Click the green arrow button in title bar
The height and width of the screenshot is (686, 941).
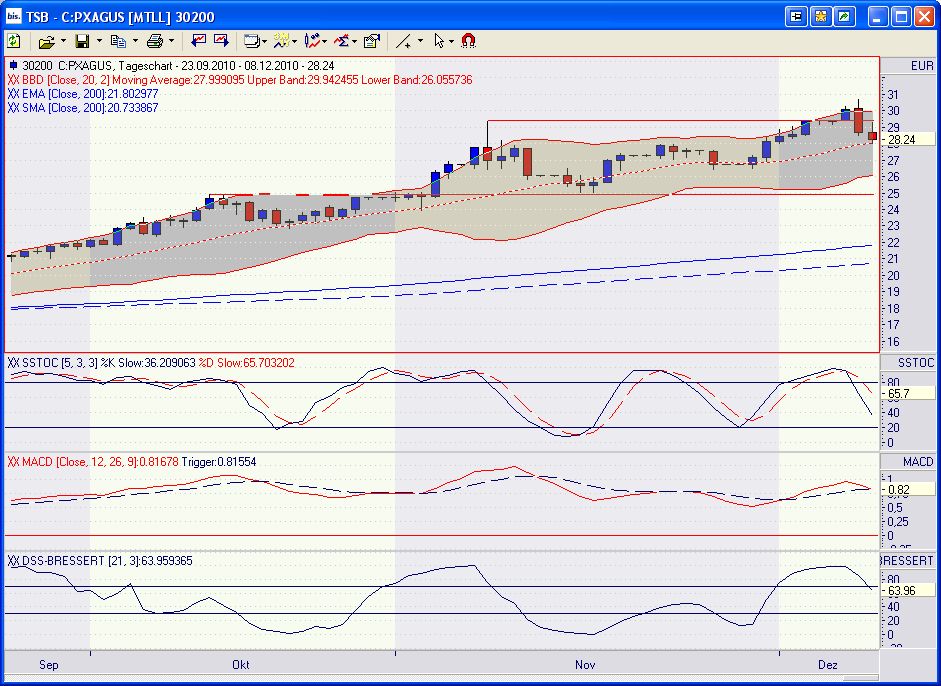(844, 16)
